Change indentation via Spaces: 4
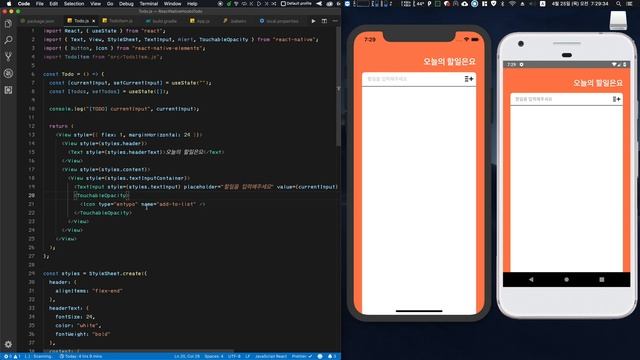Image resolution: width=640 pixels, height=360 pixels. pyautogui.click(x=213, y=356)
